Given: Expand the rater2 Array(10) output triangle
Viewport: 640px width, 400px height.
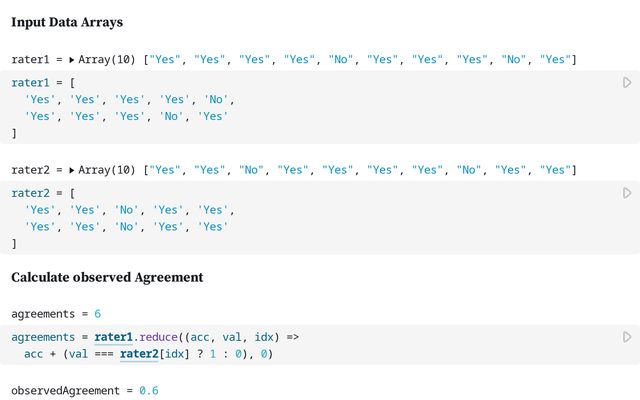Looking at the screenshot, I should pos(71,170).
